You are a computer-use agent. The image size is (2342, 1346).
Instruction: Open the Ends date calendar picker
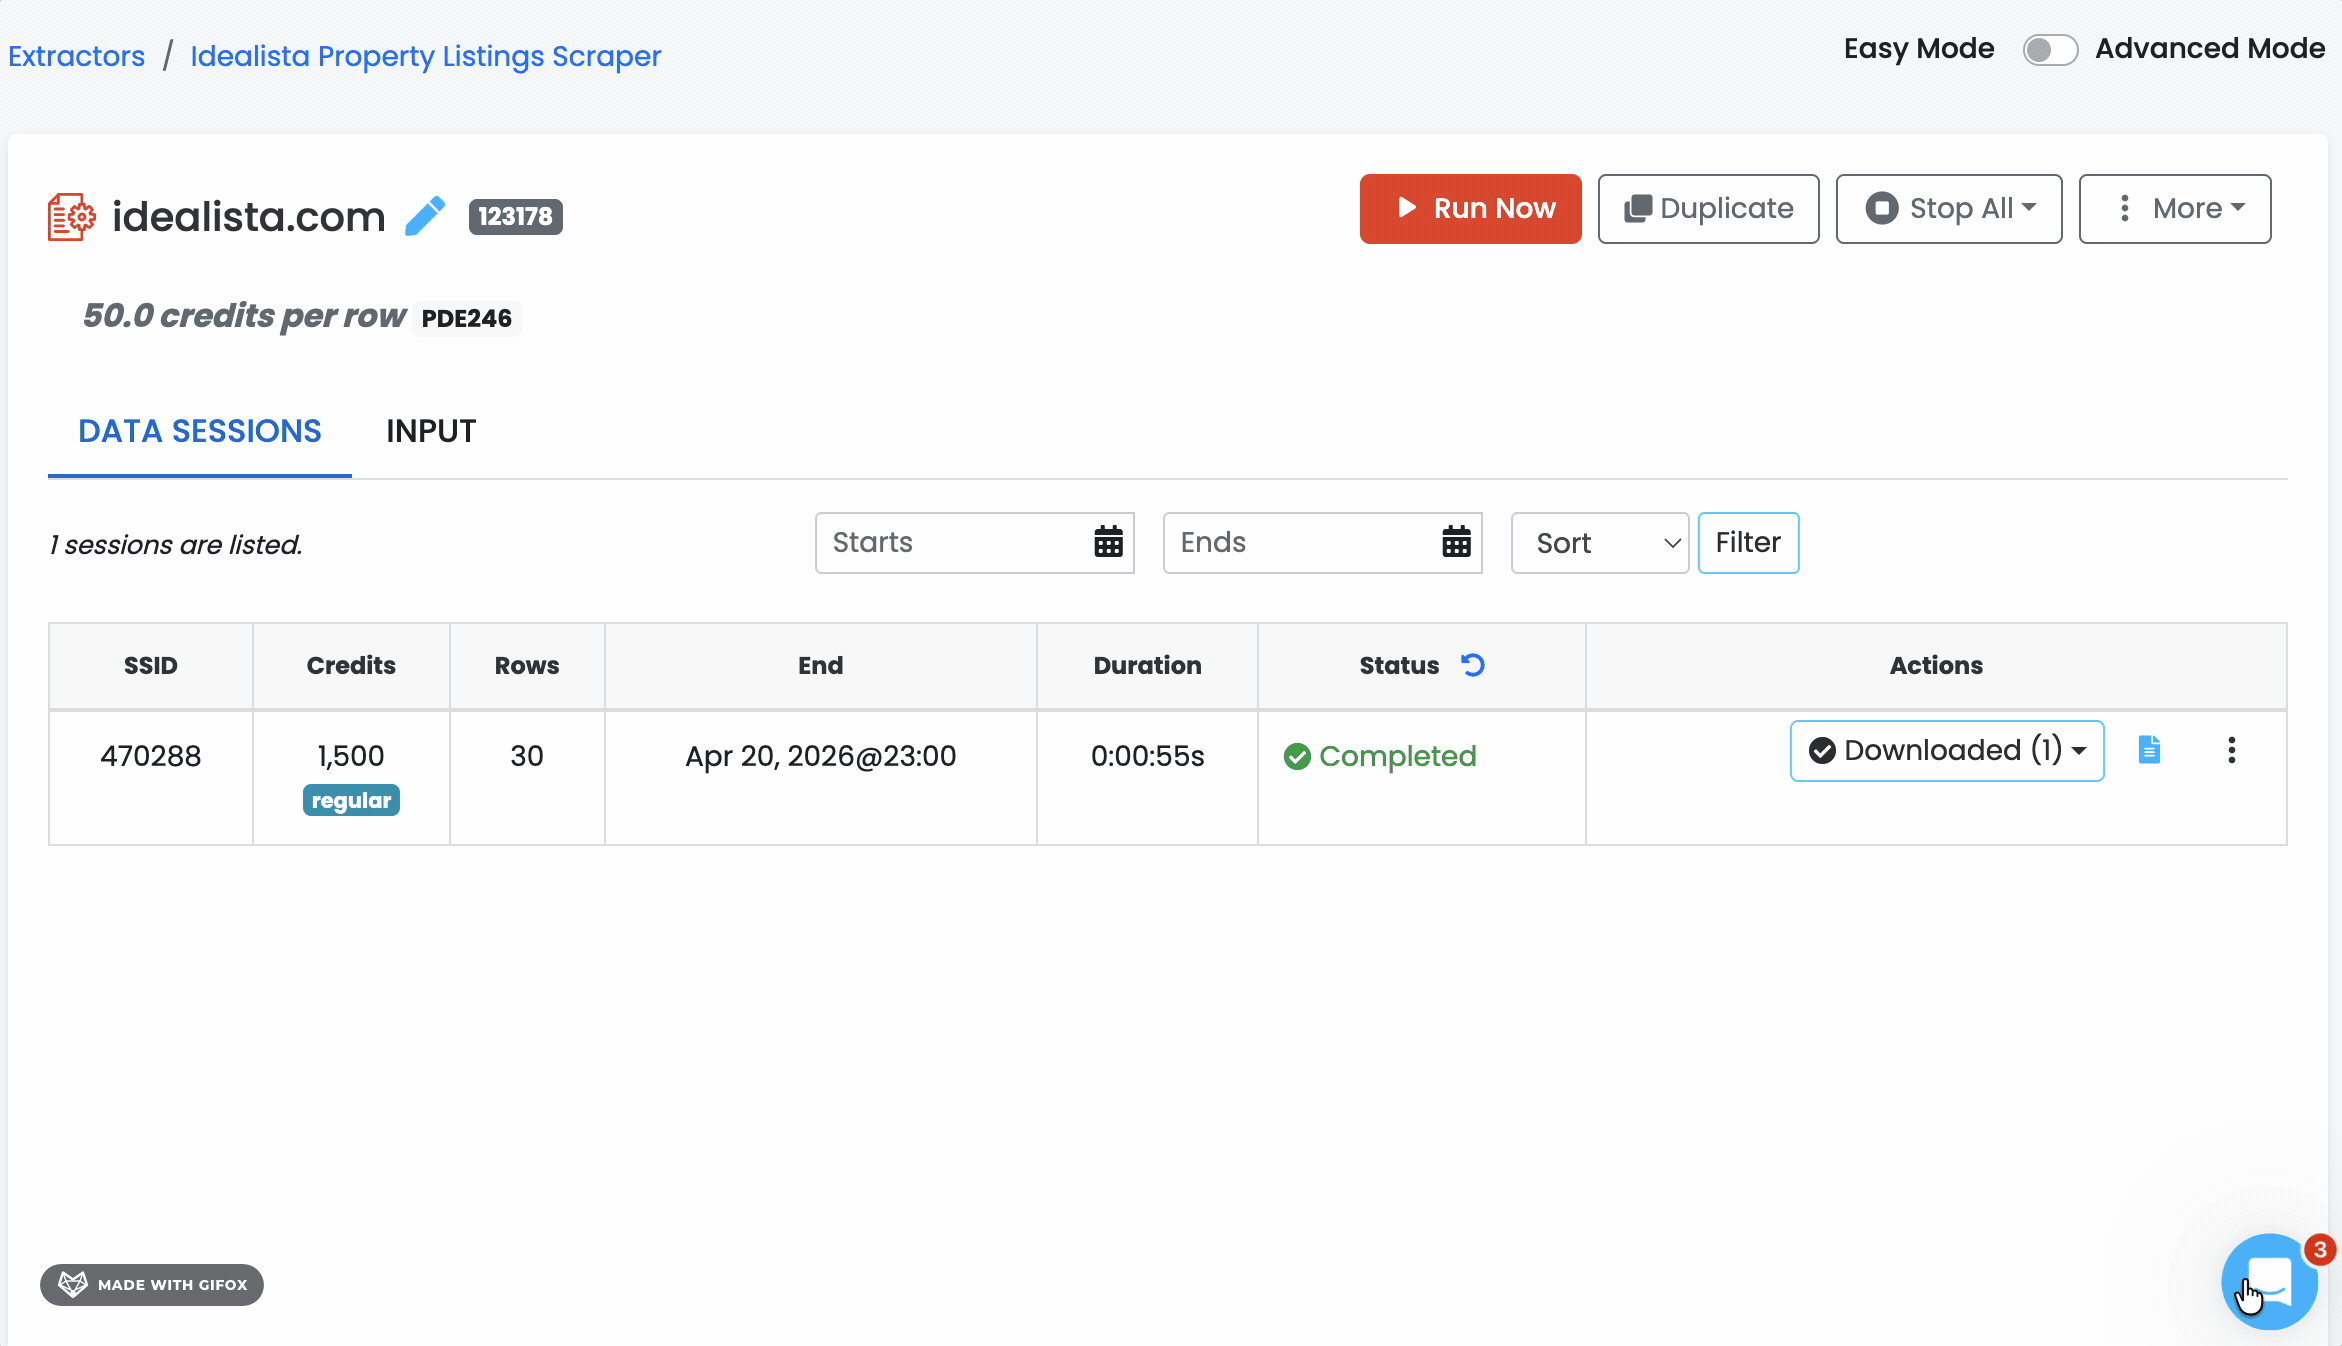click(1455, 542)
